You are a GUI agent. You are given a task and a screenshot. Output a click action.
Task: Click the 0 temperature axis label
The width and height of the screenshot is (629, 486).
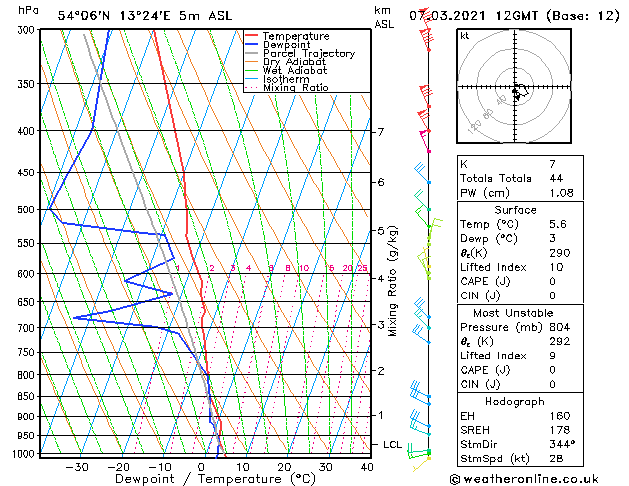(201, 467)
